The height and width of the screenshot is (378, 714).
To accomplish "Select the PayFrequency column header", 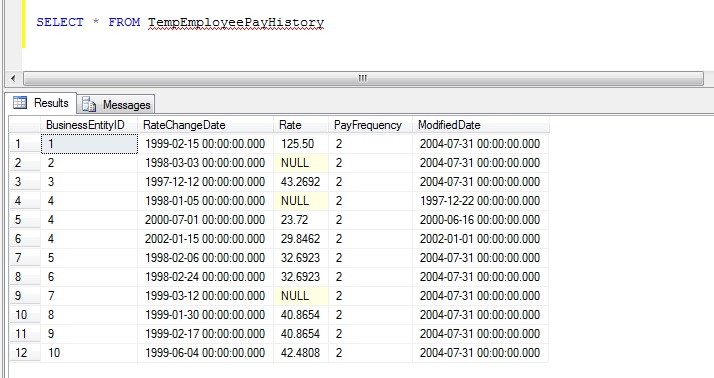I will (x=370, y=125).
